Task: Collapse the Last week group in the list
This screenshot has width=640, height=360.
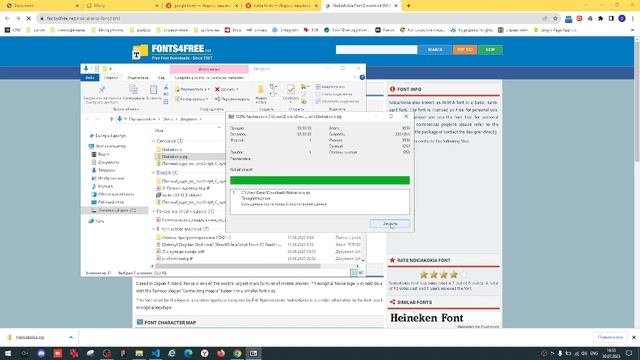Action: click(154, 211)
